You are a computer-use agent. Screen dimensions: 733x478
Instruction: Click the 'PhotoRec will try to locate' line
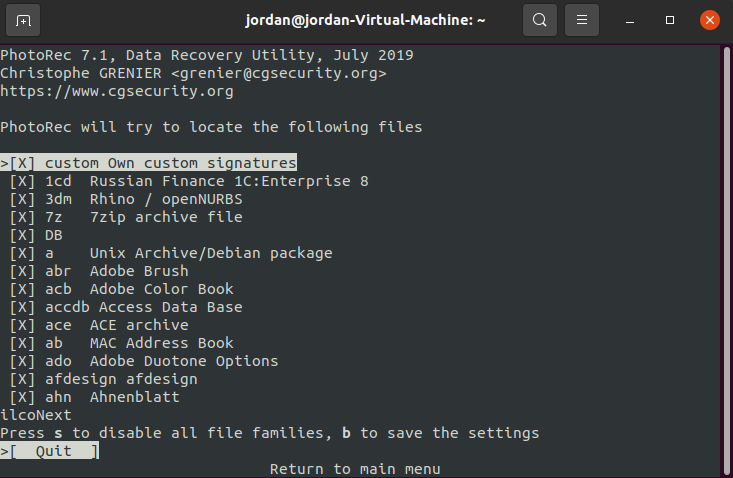(x=211, y=127)
